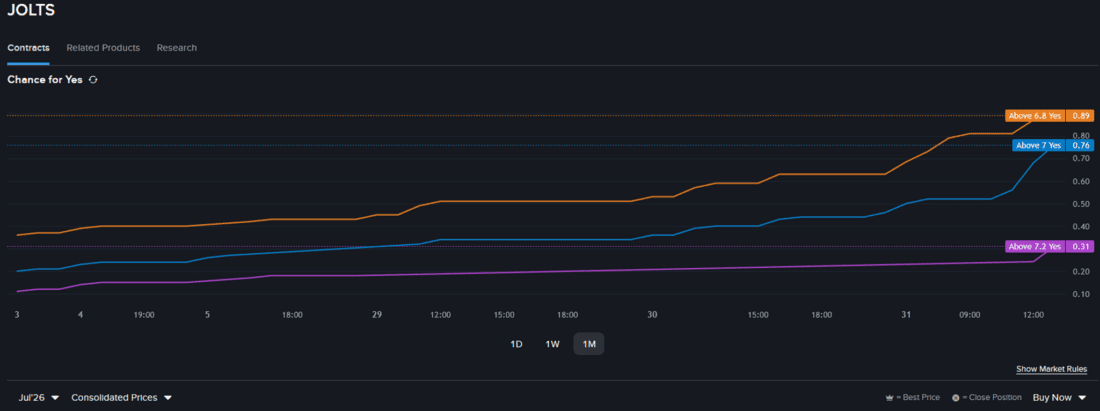1100x411 pixels.
Task: Click the 0.89 orange price tag
Action: click(x=1080, y=116)
